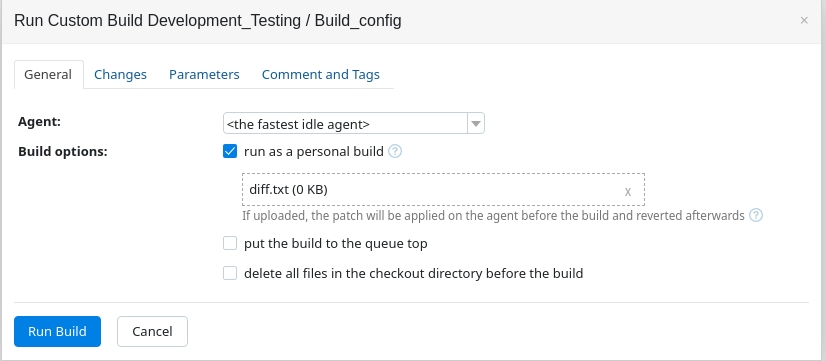Select the General tab
The width and height of the screenshot is (826, 361).
48,74
